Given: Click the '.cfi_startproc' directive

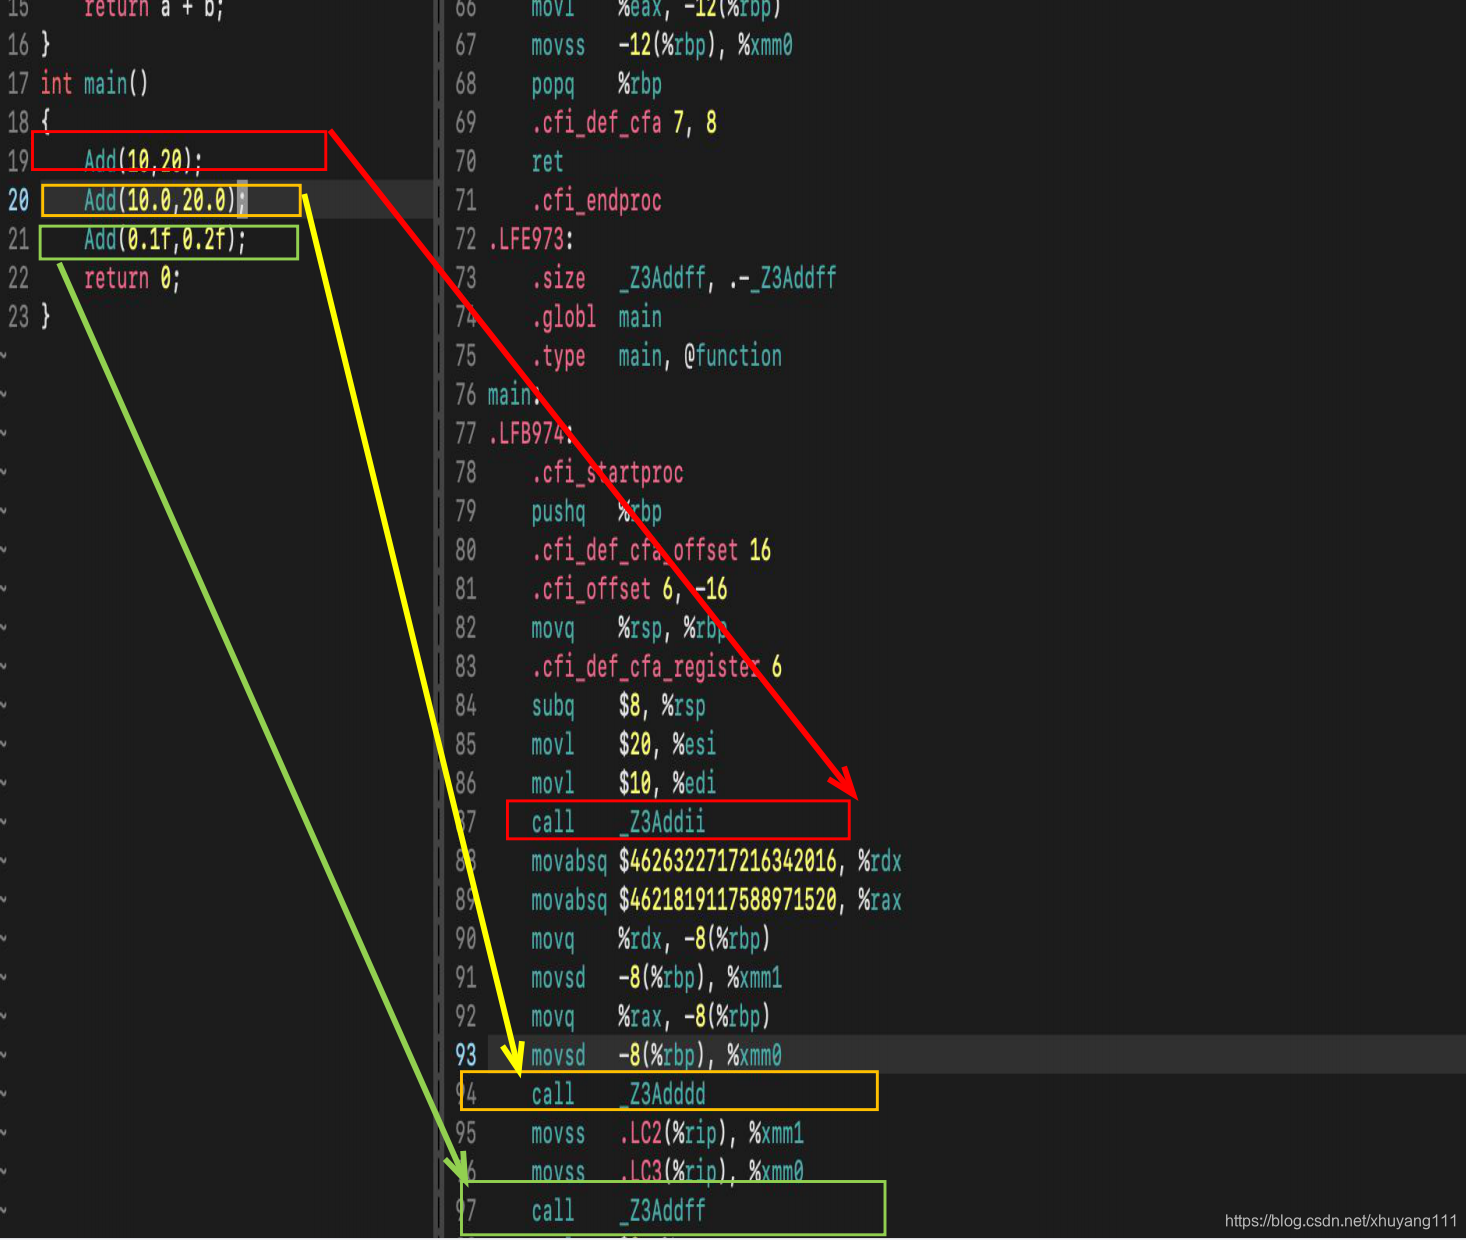Looking at the screenshot, I should coord(607,473).
